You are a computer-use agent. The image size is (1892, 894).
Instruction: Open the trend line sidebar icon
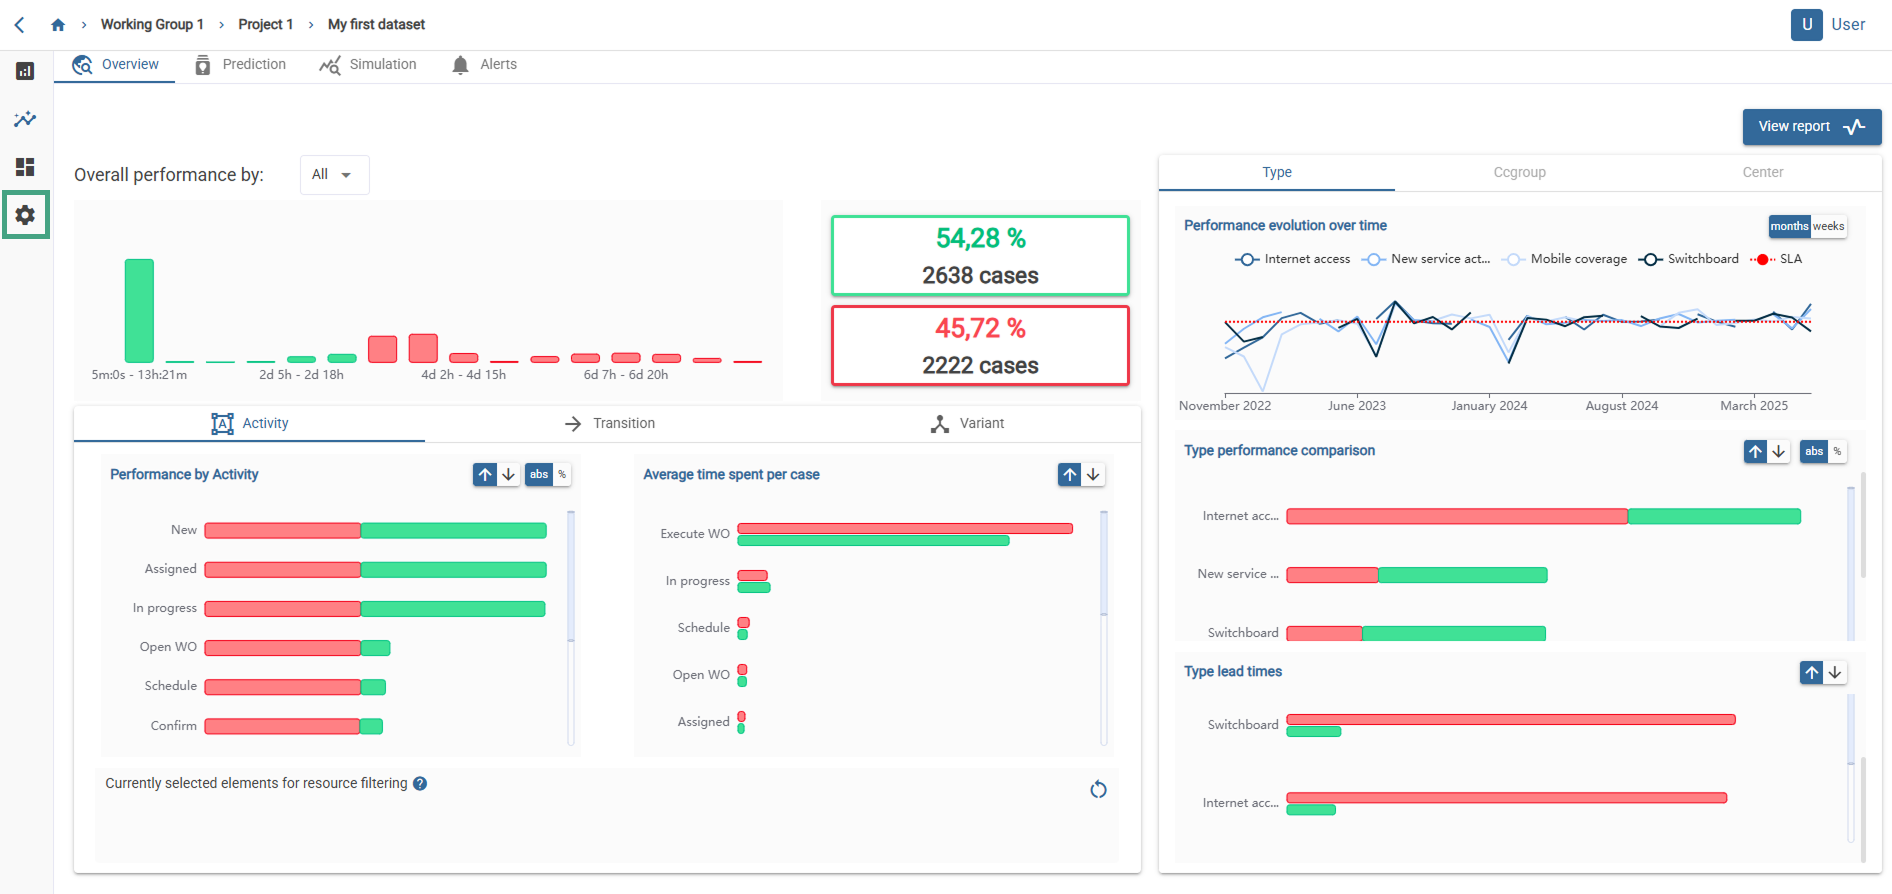[25, 119]
